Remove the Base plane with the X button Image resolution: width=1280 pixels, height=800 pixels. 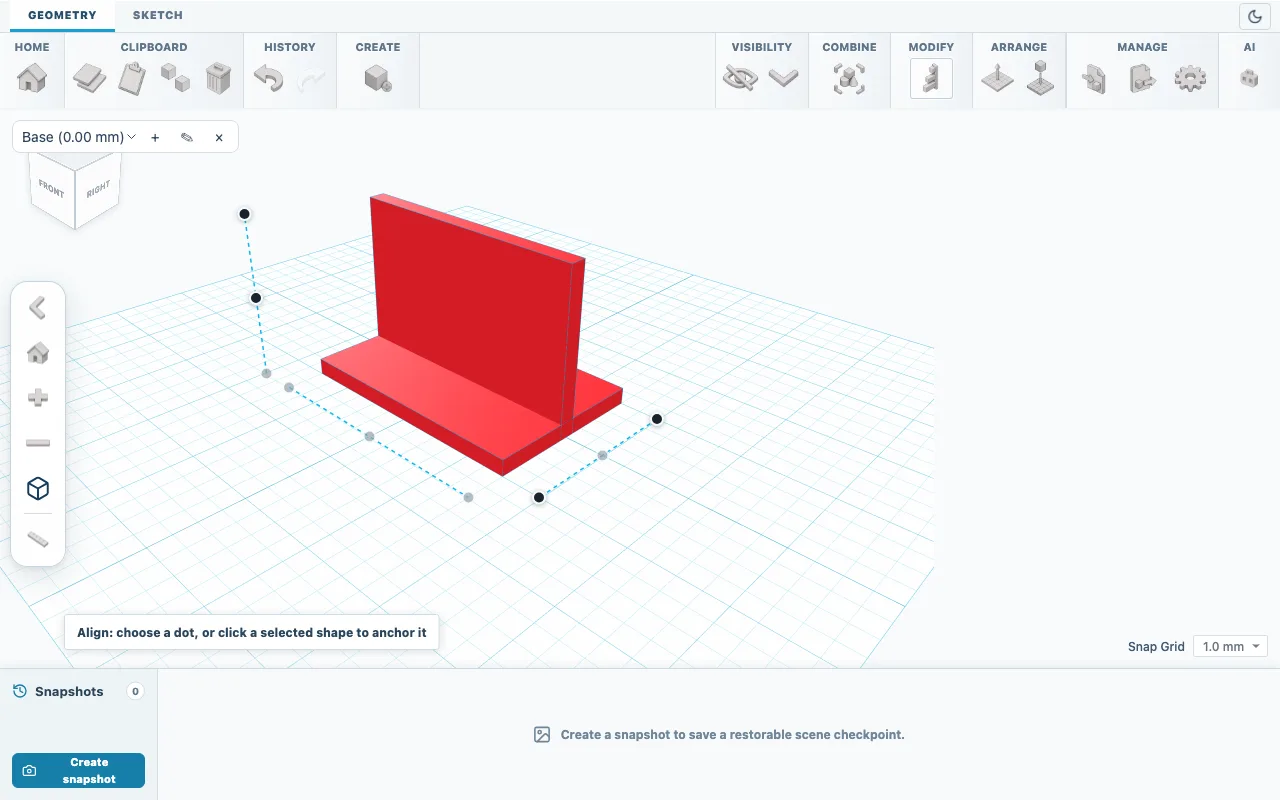pos(219,138)
